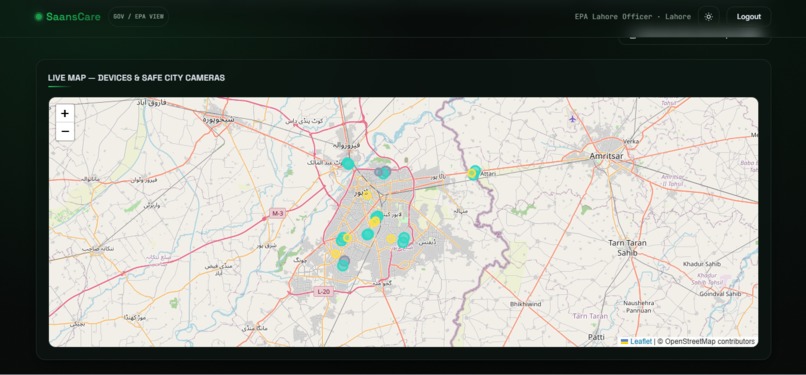Select the teal device marker near Attari
806x375 pixels.
(x=474, y=173)
